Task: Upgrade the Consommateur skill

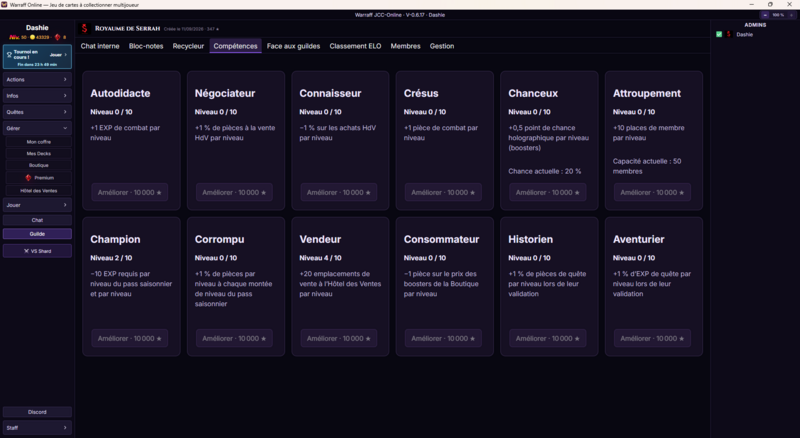Action: (443, 338)
